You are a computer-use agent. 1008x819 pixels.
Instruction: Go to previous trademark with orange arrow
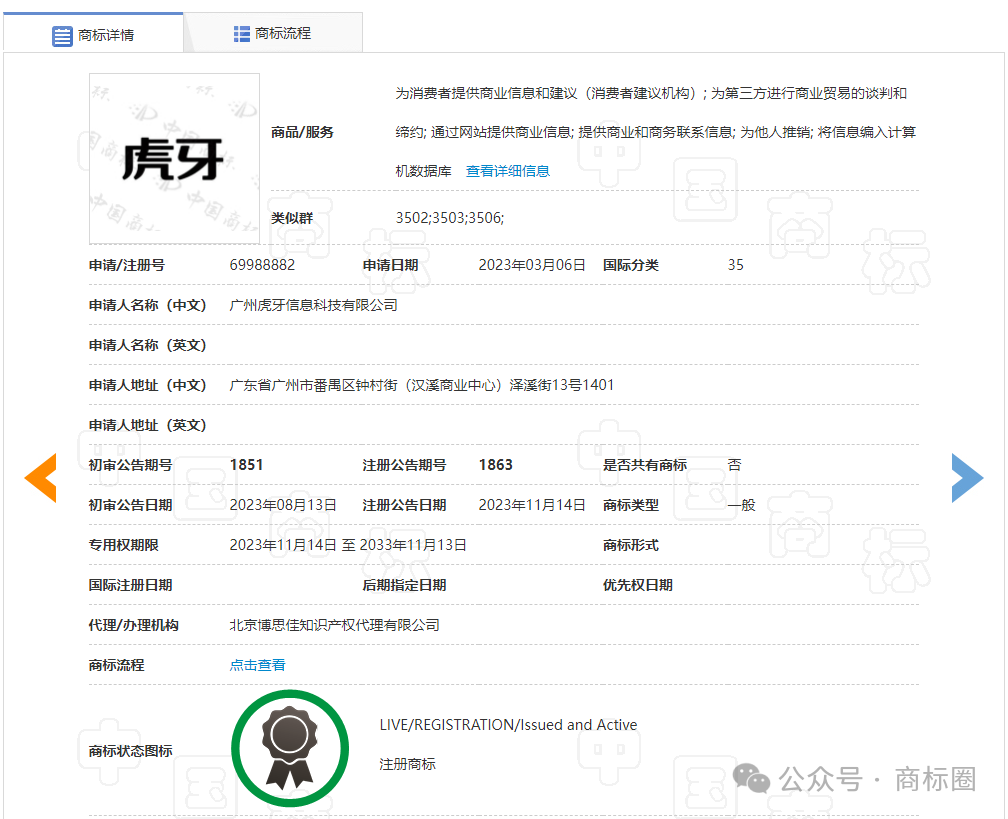40,478
